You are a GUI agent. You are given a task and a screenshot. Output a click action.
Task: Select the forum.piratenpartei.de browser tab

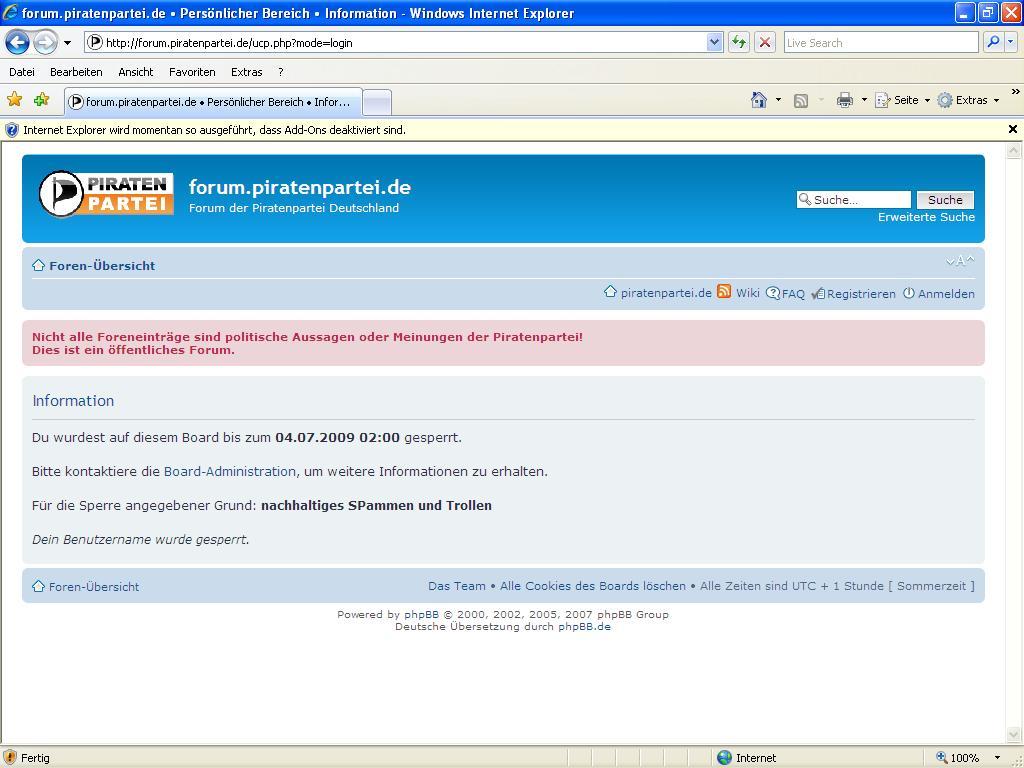point(213,102)
